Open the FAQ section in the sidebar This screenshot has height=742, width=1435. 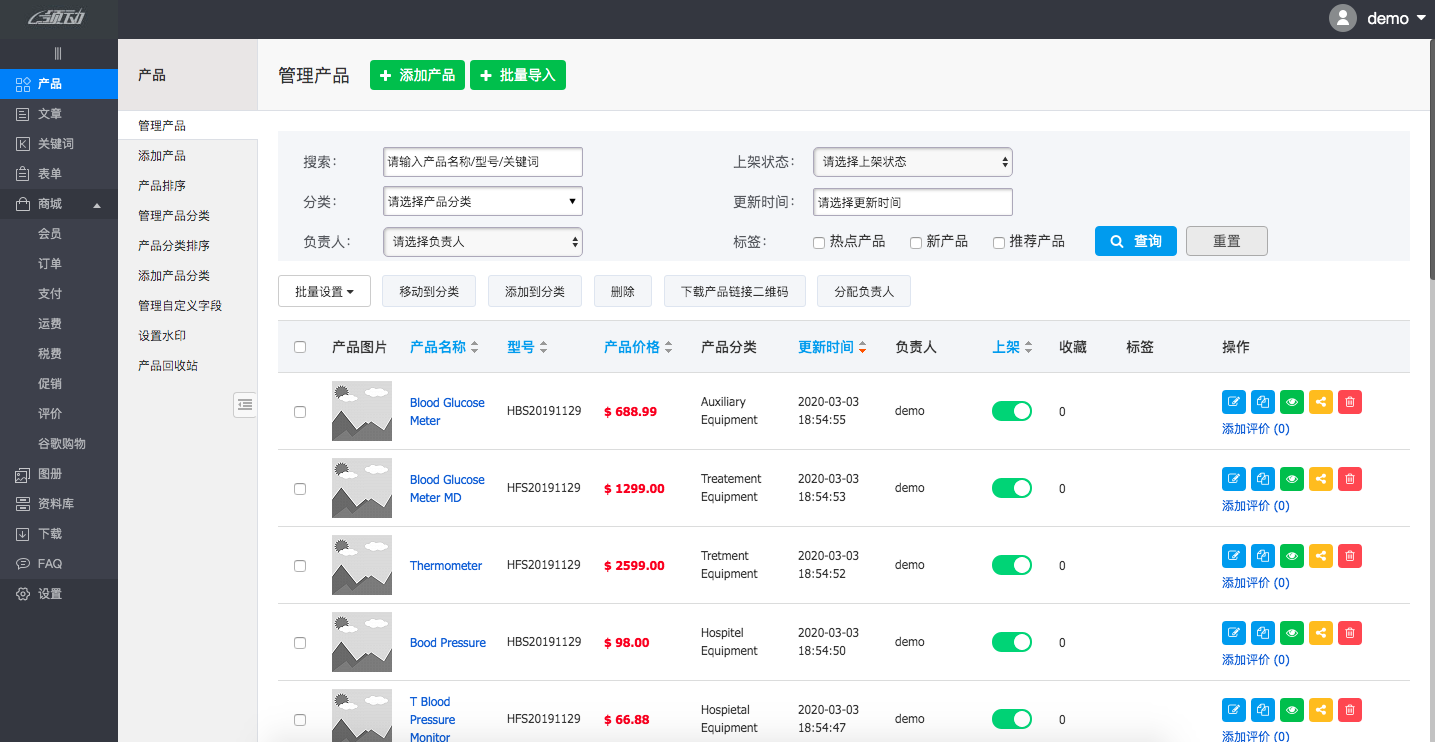(x=45, y=563)
